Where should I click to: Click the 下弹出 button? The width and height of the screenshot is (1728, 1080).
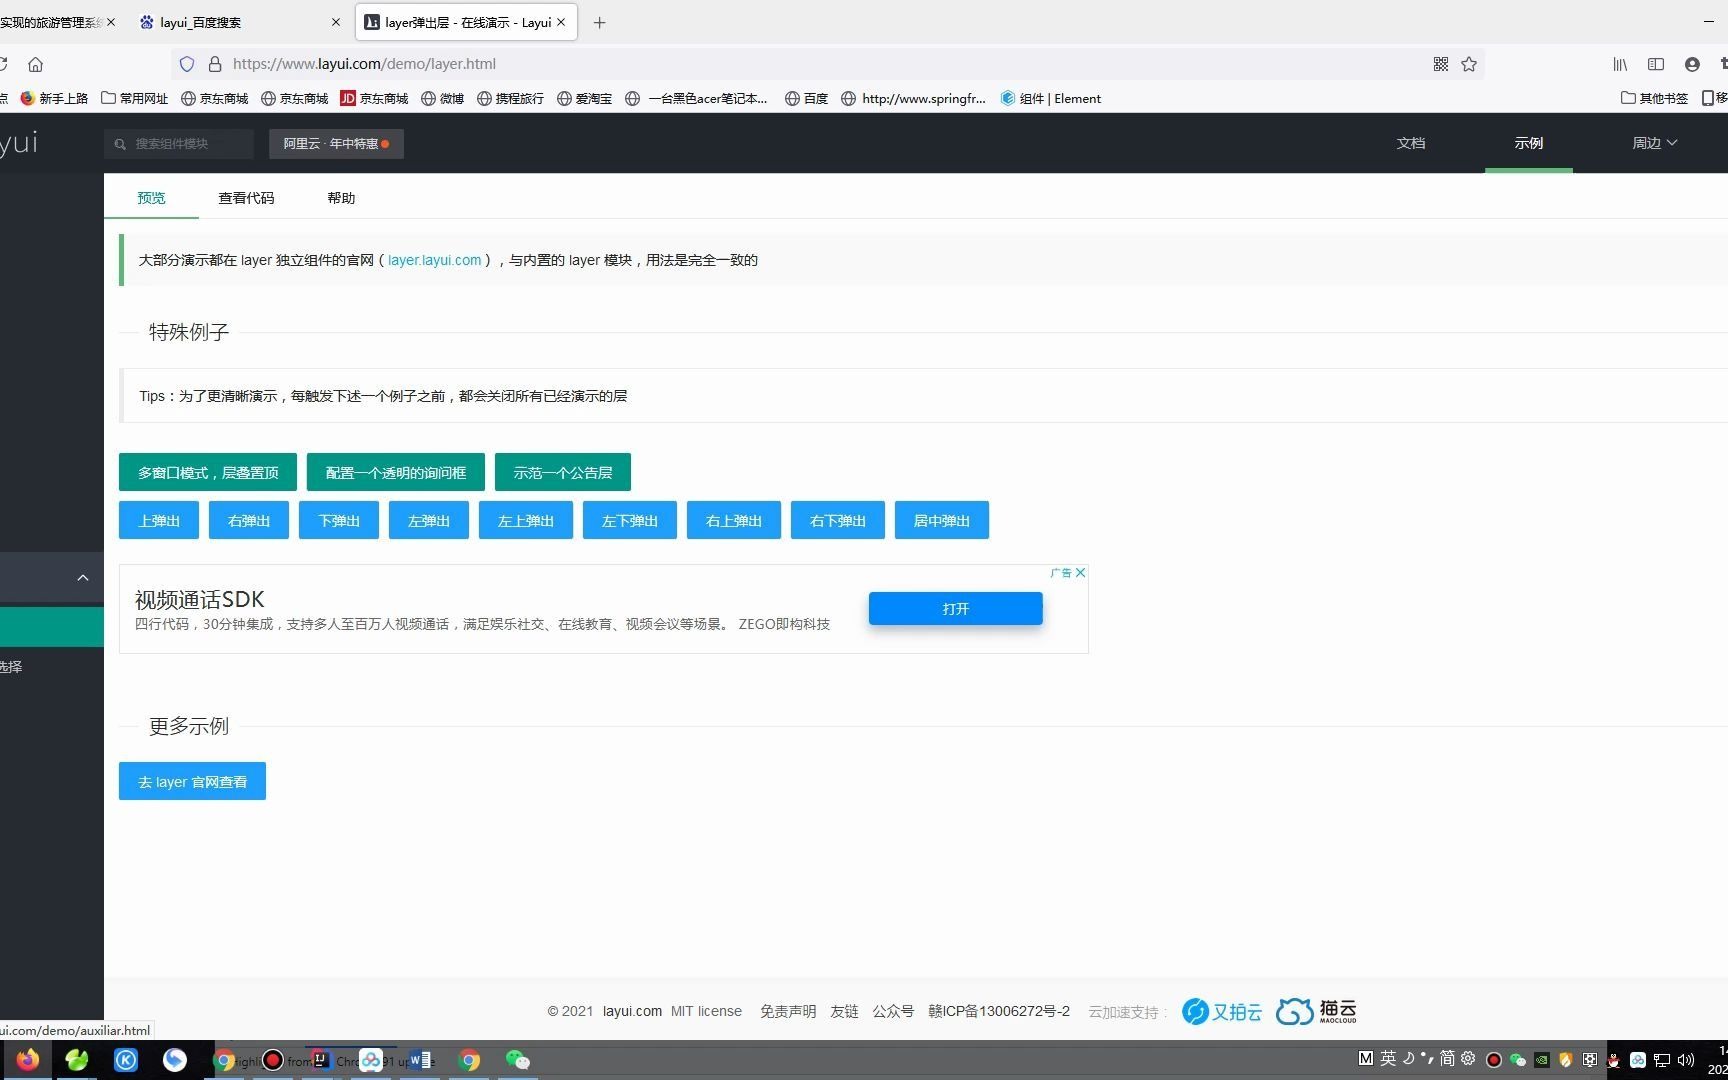coord(339,520)
